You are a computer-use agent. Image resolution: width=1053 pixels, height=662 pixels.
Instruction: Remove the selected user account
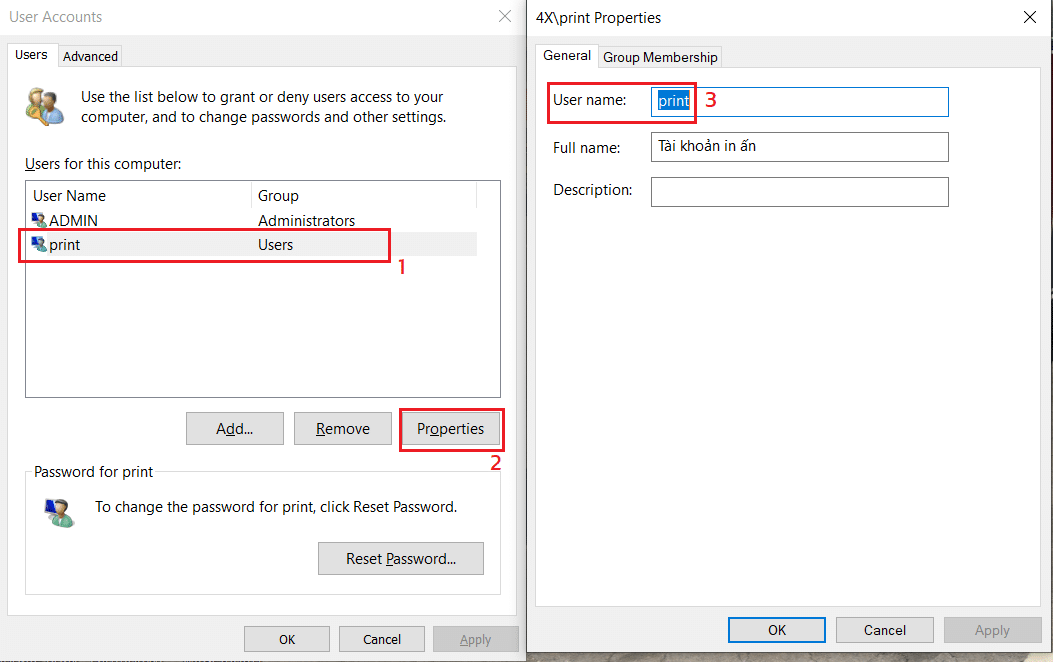(343, 429)
